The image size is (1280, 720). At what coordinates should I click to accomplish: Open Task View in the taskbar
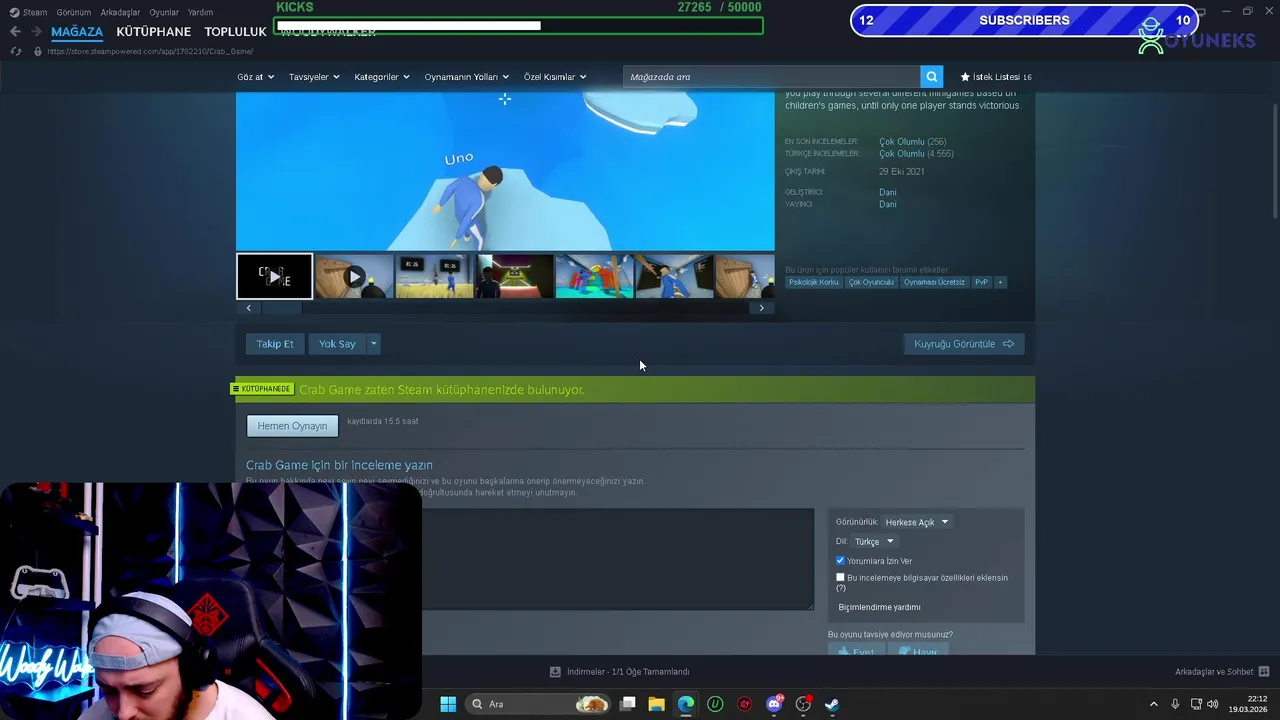[628, 704]
